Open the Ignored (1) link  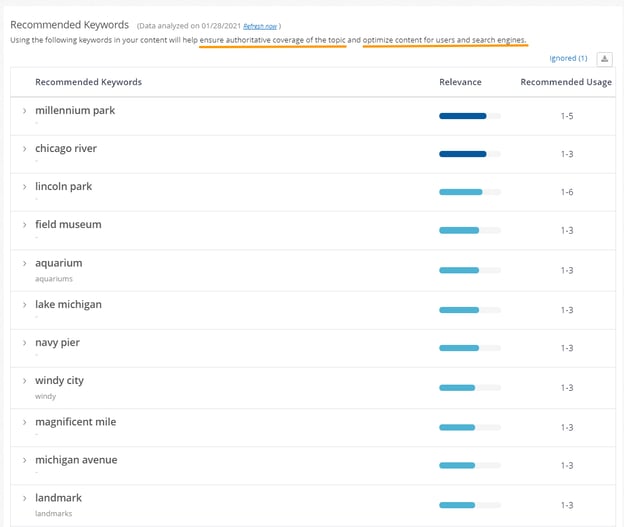568,58
